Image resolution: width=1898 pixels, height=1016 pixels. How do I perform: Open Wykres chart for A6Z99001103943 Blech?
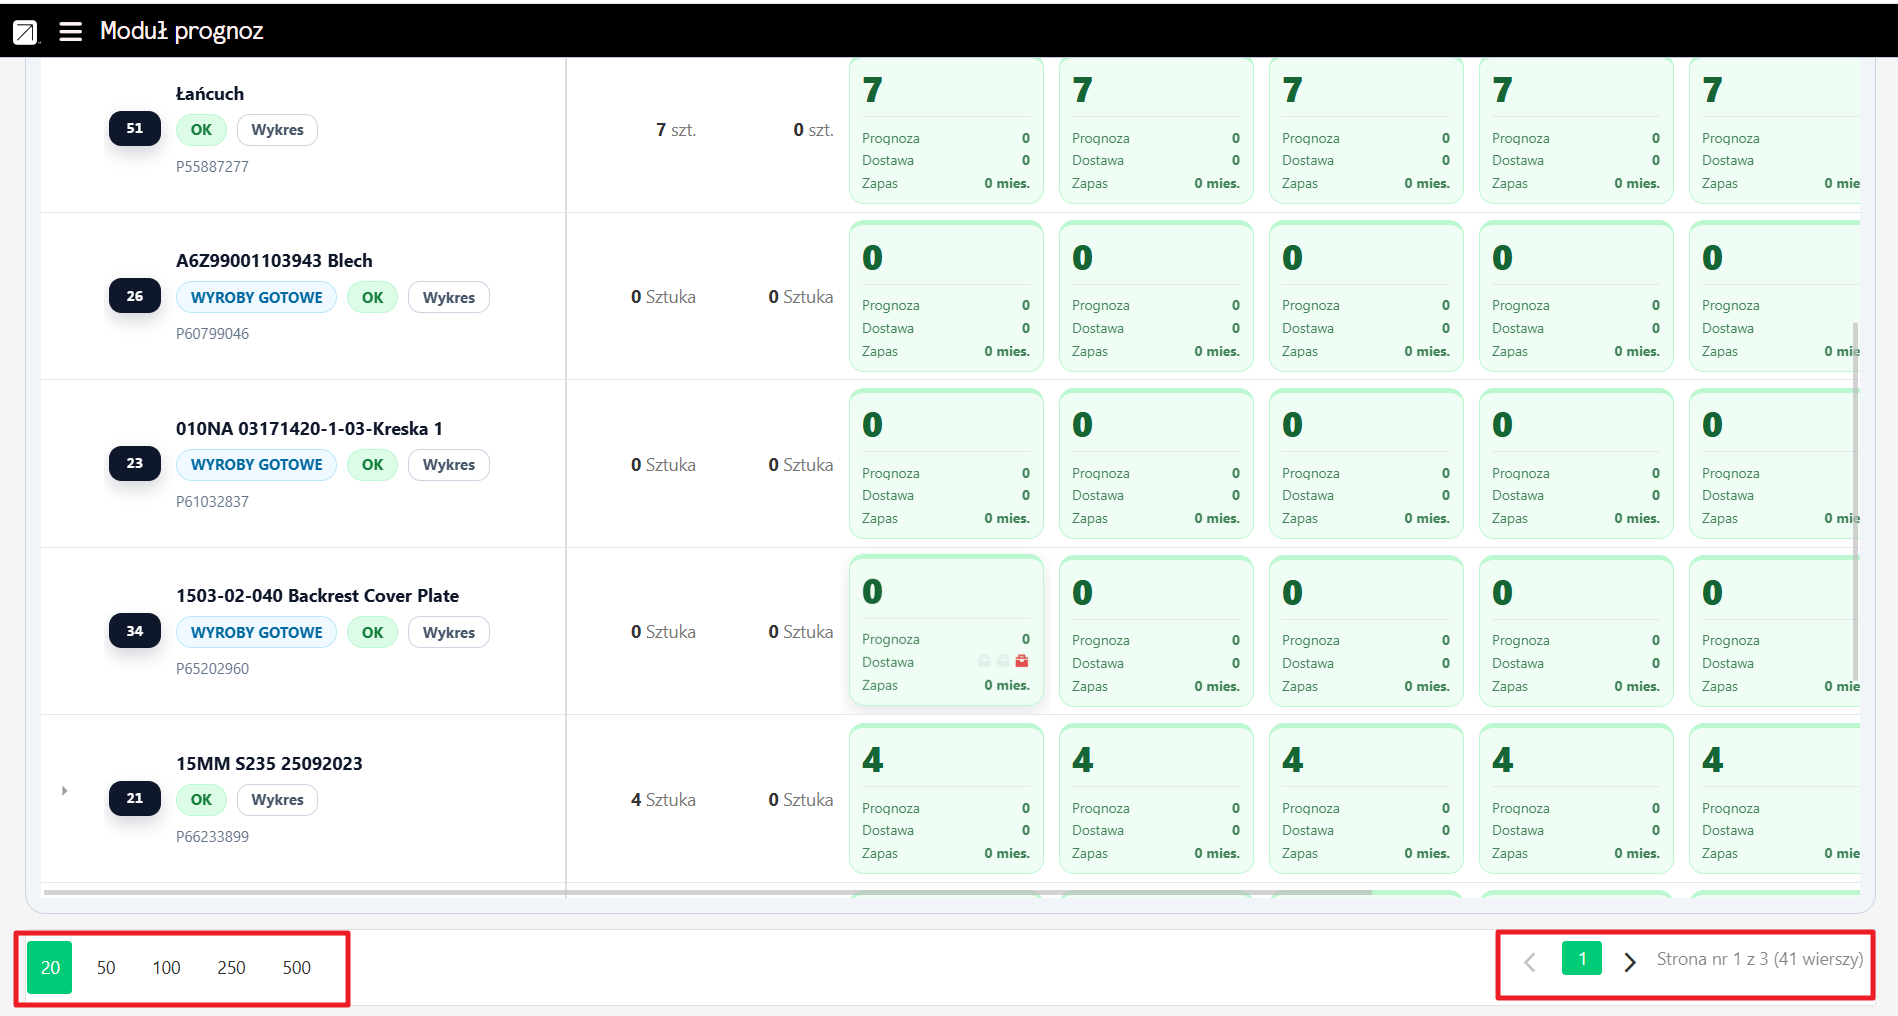tap(449, 298)
